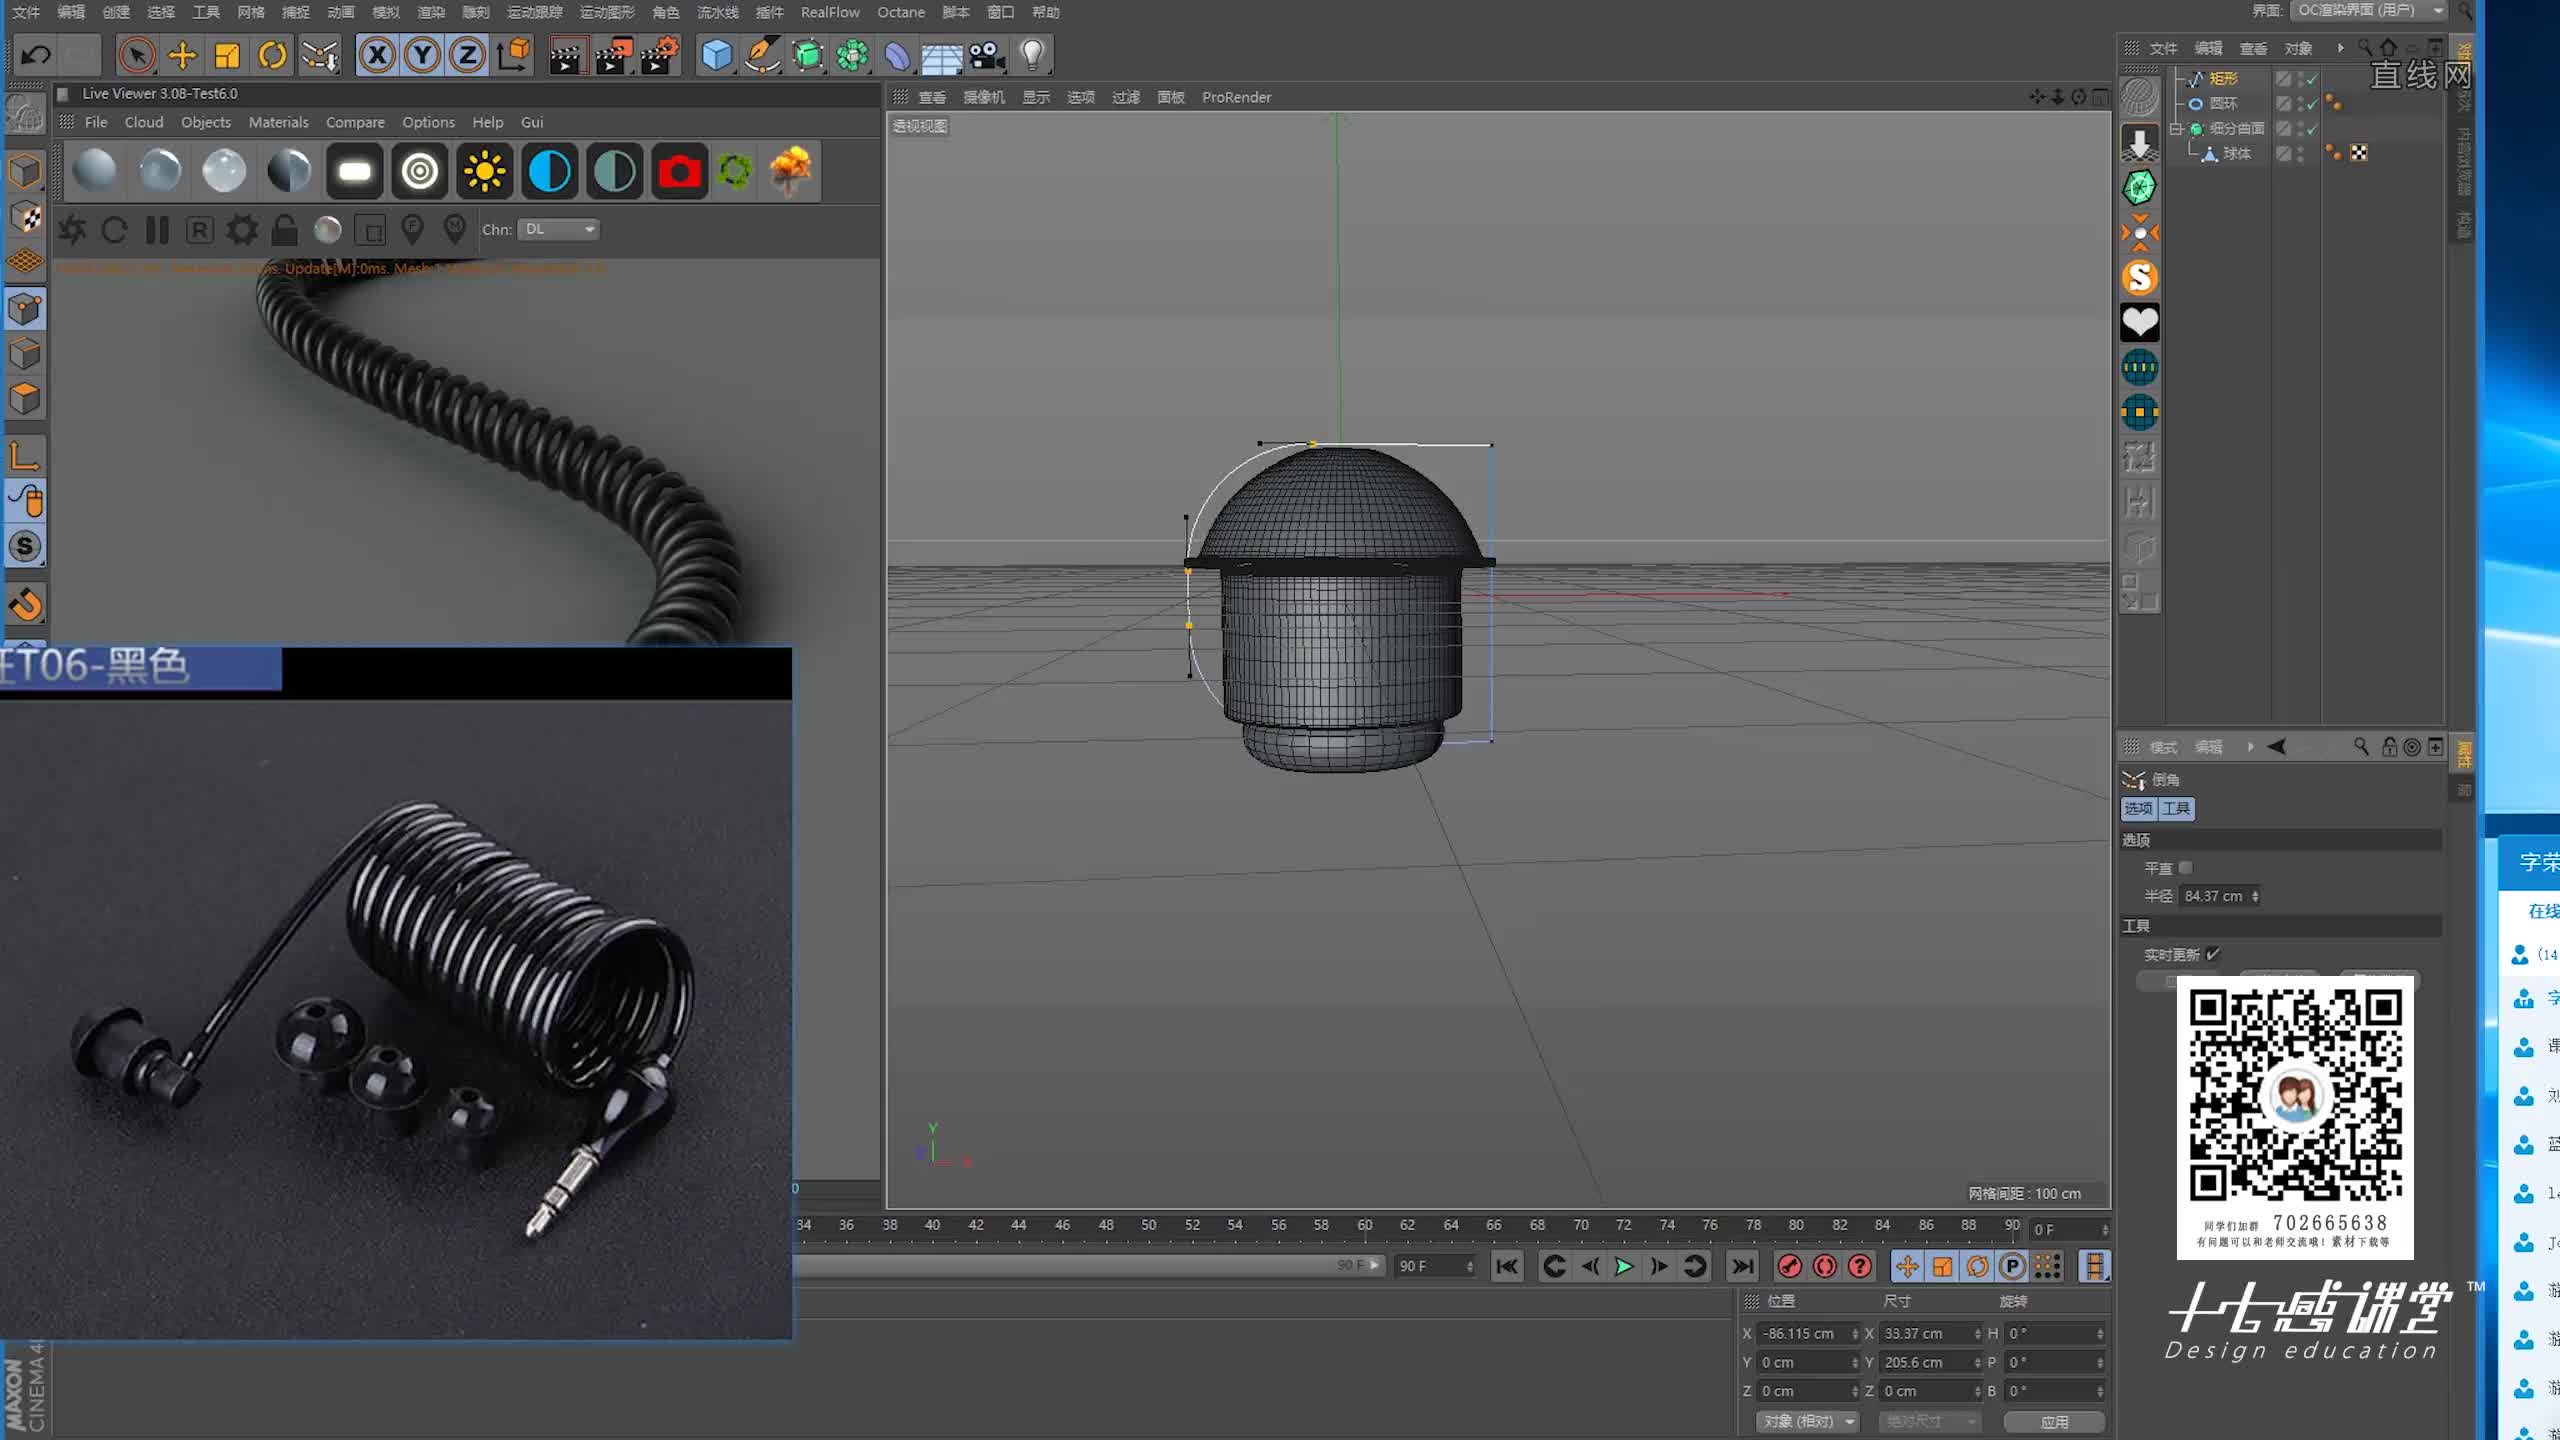The image size is (2560, 1440).
Task: Toggle the Attribute Manager lock icon
Action: pyautogui.click(x=2389, y=747)
